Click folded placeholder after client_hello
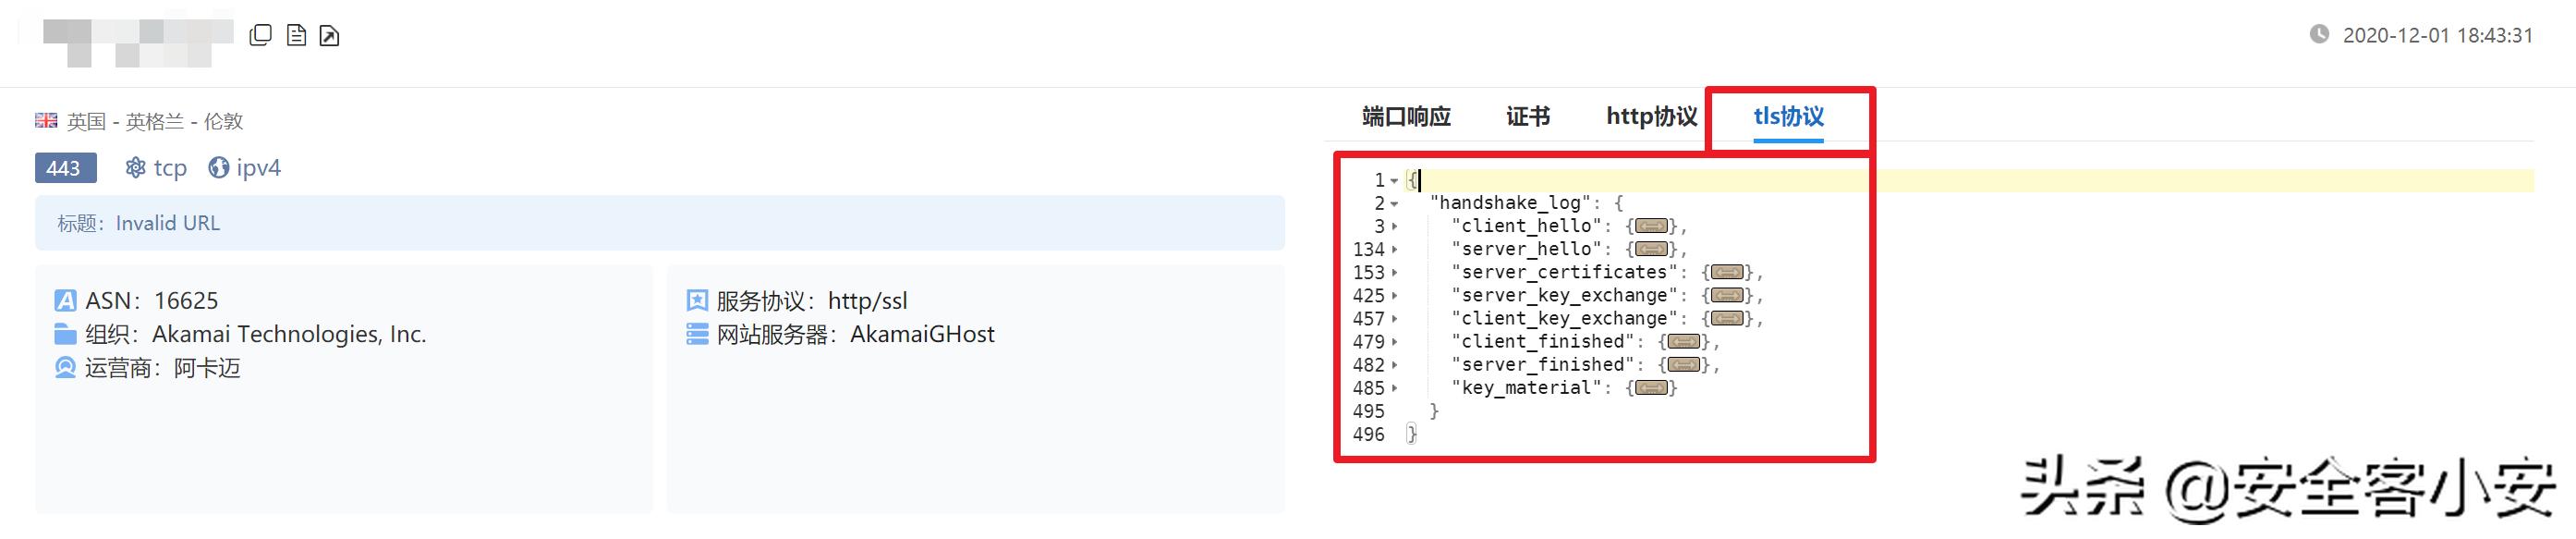The image size is (2576, 539). tap(1651, 226)
